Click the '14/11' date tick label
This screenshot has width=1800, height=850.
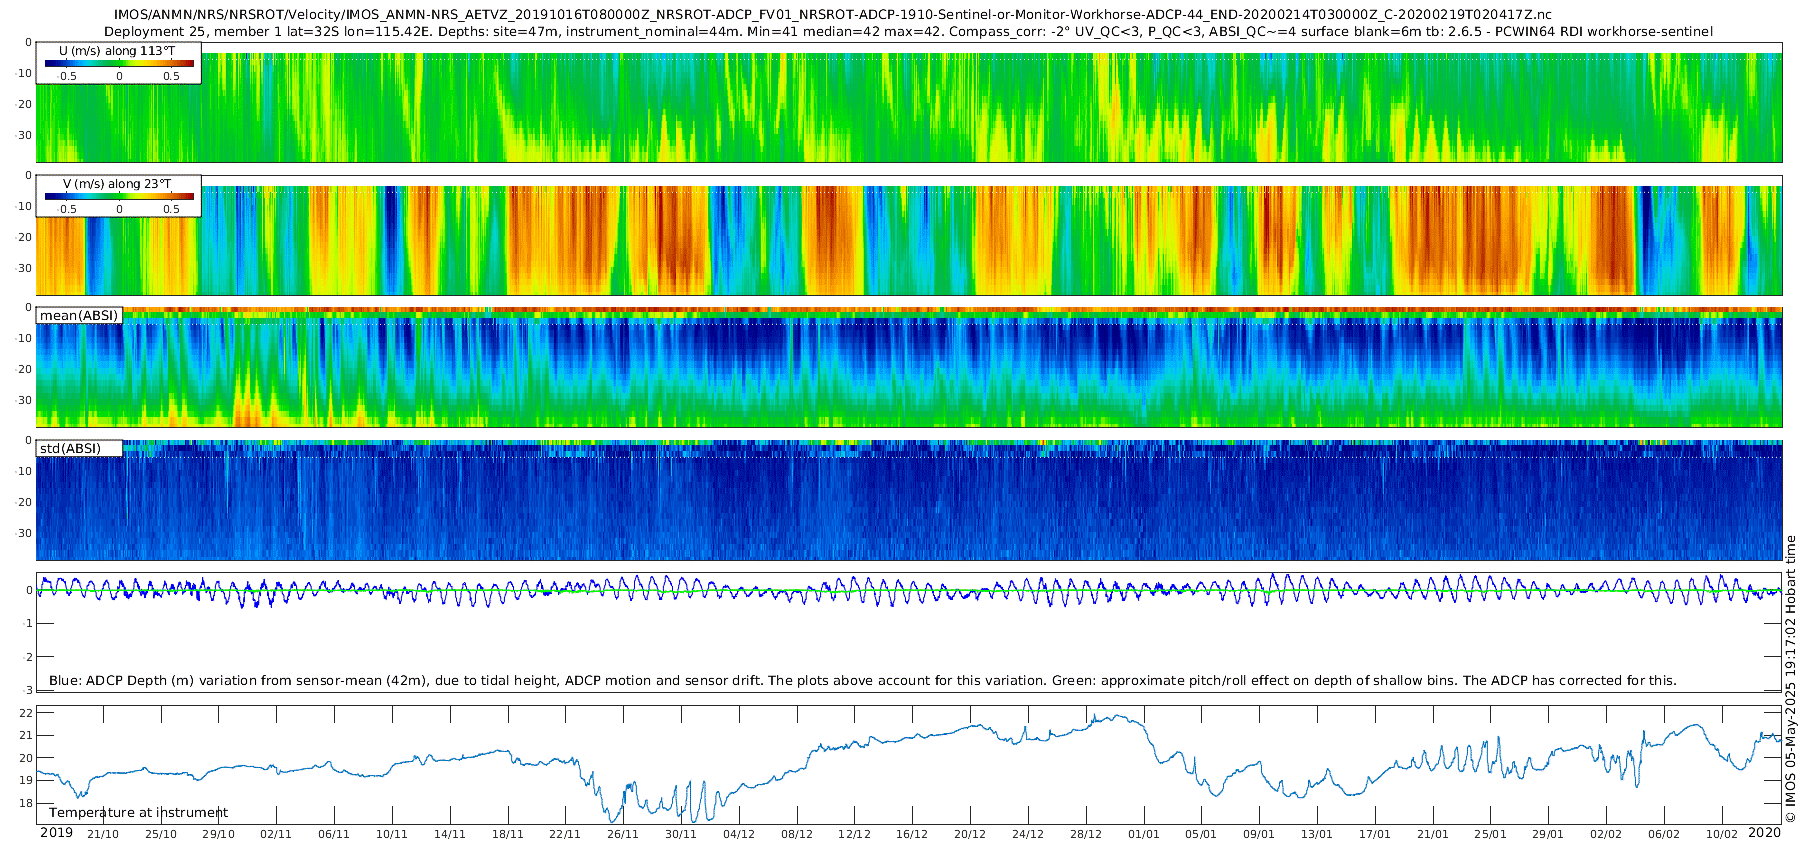click(x=450, y=835)
